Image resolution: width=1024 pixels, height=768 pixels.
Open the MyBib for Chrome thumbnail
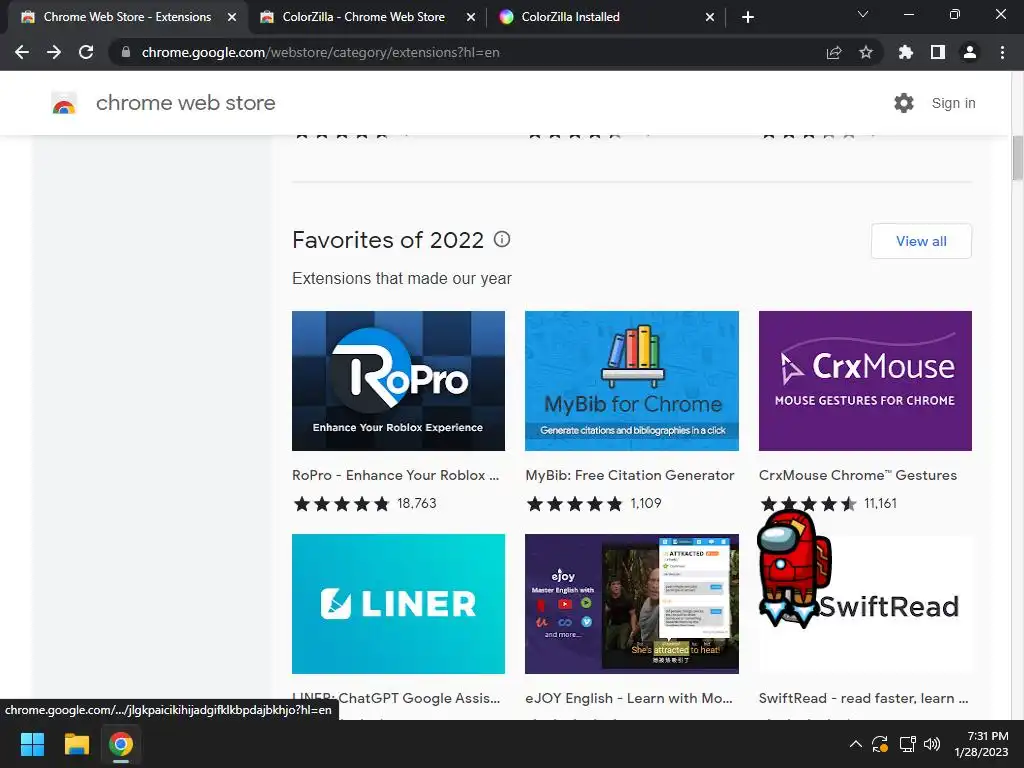click(x=632, y=381)
